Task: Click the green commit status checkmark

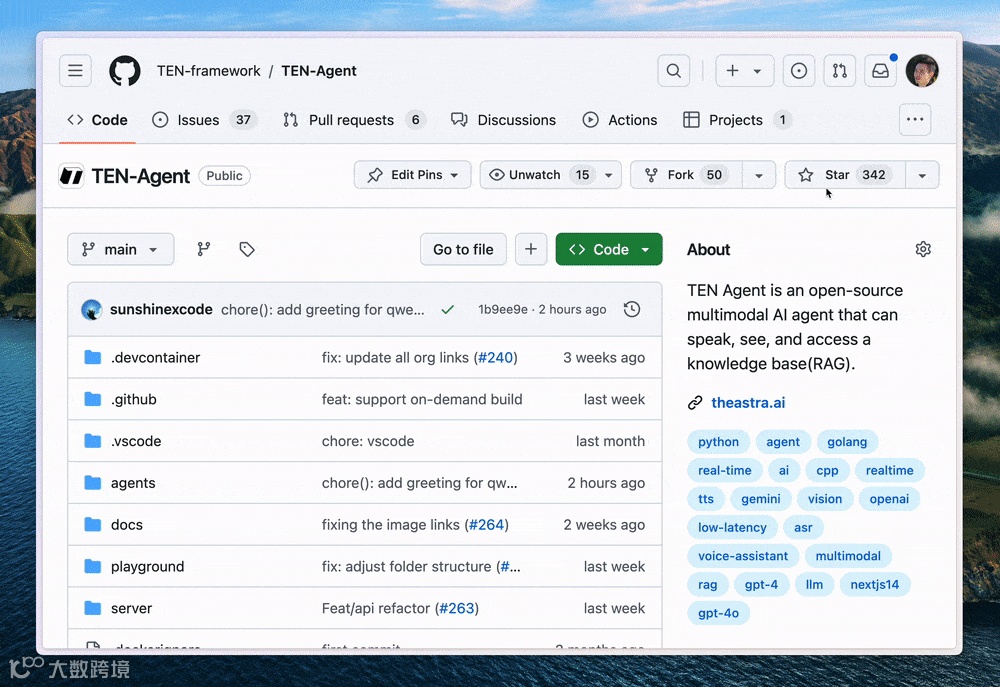Action: coord(448,309)
